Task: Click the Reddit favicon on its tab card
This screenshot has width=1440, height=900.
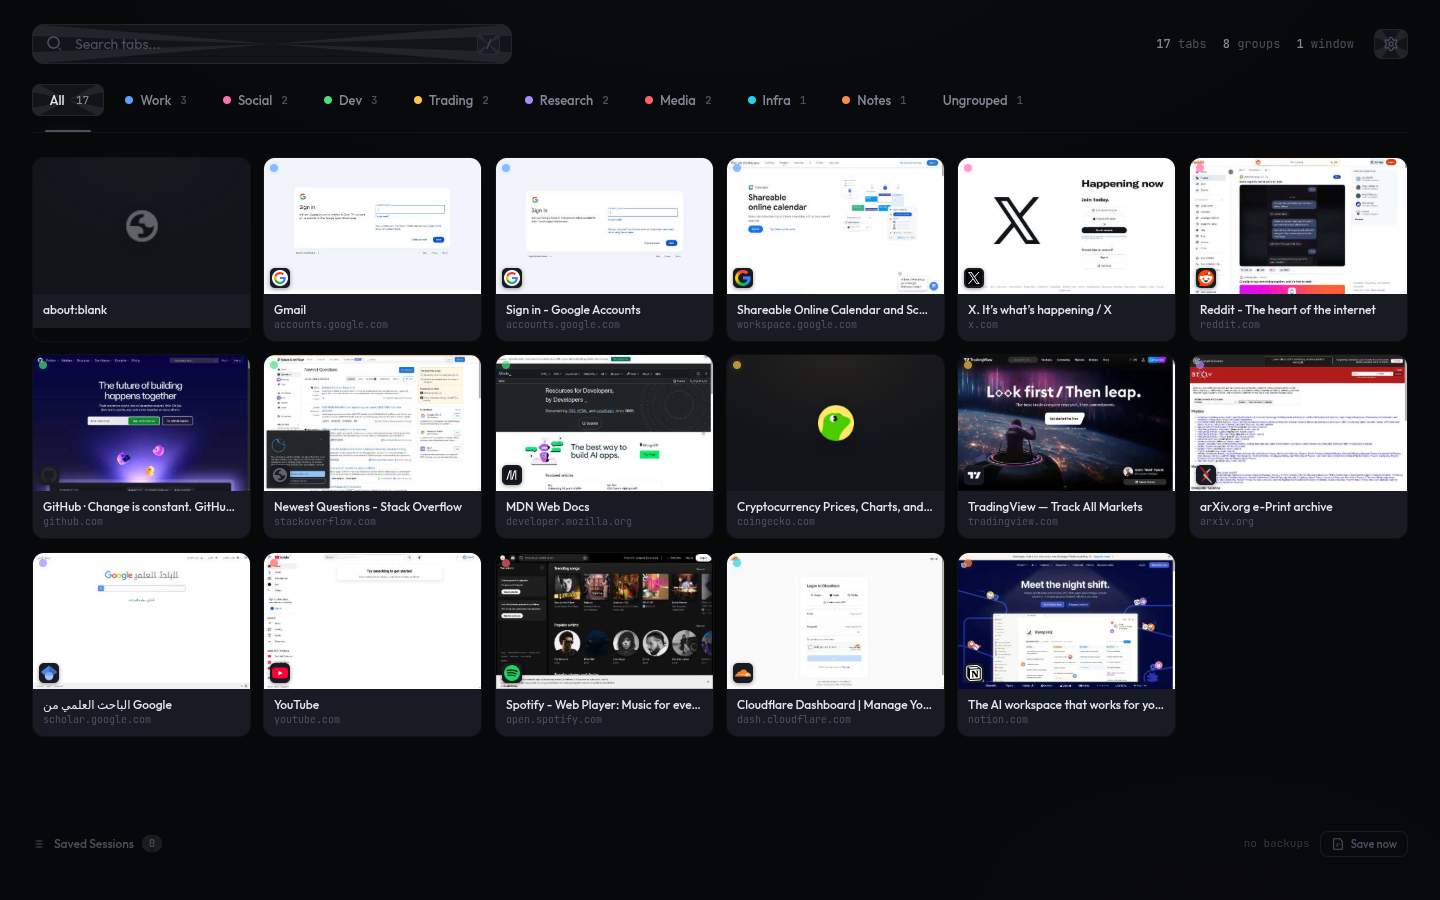Action: point(1206,278)
